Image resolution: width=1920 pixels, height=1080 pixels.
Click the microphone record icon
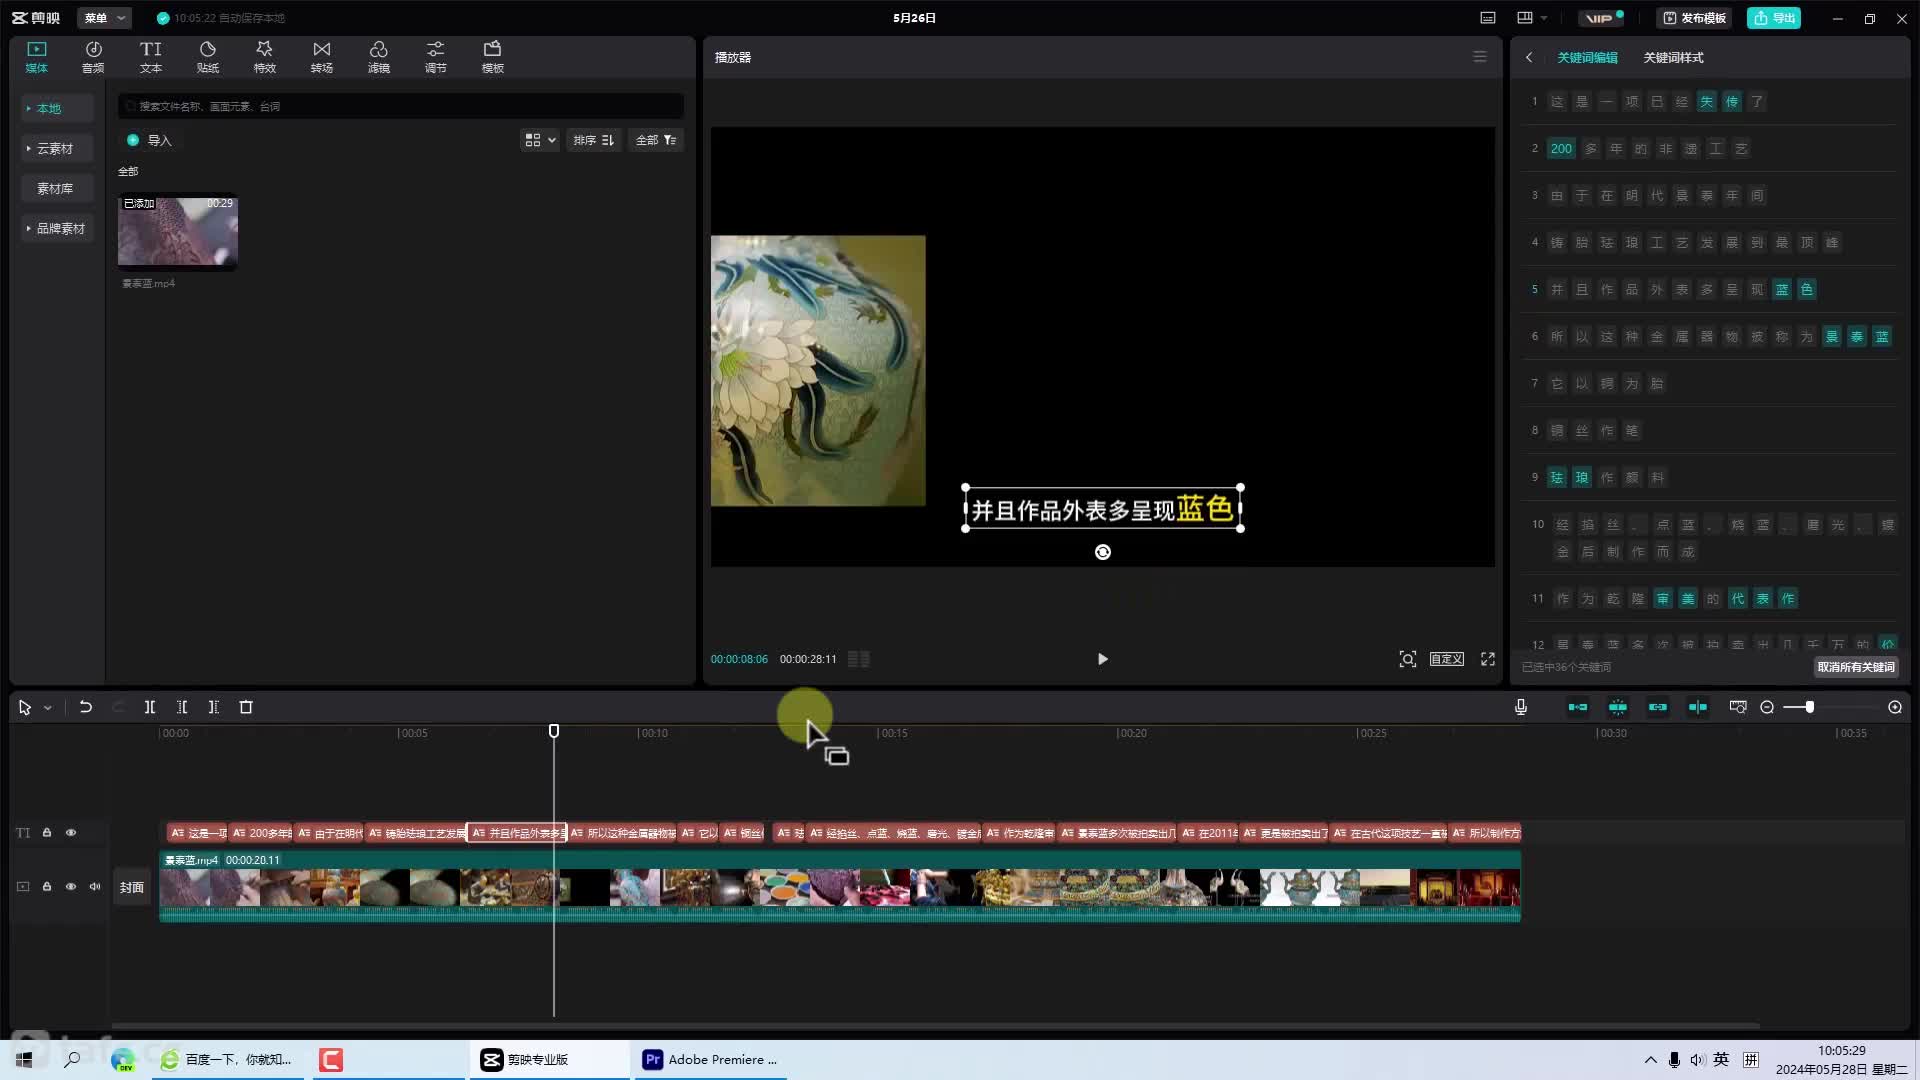(1521, 707)
